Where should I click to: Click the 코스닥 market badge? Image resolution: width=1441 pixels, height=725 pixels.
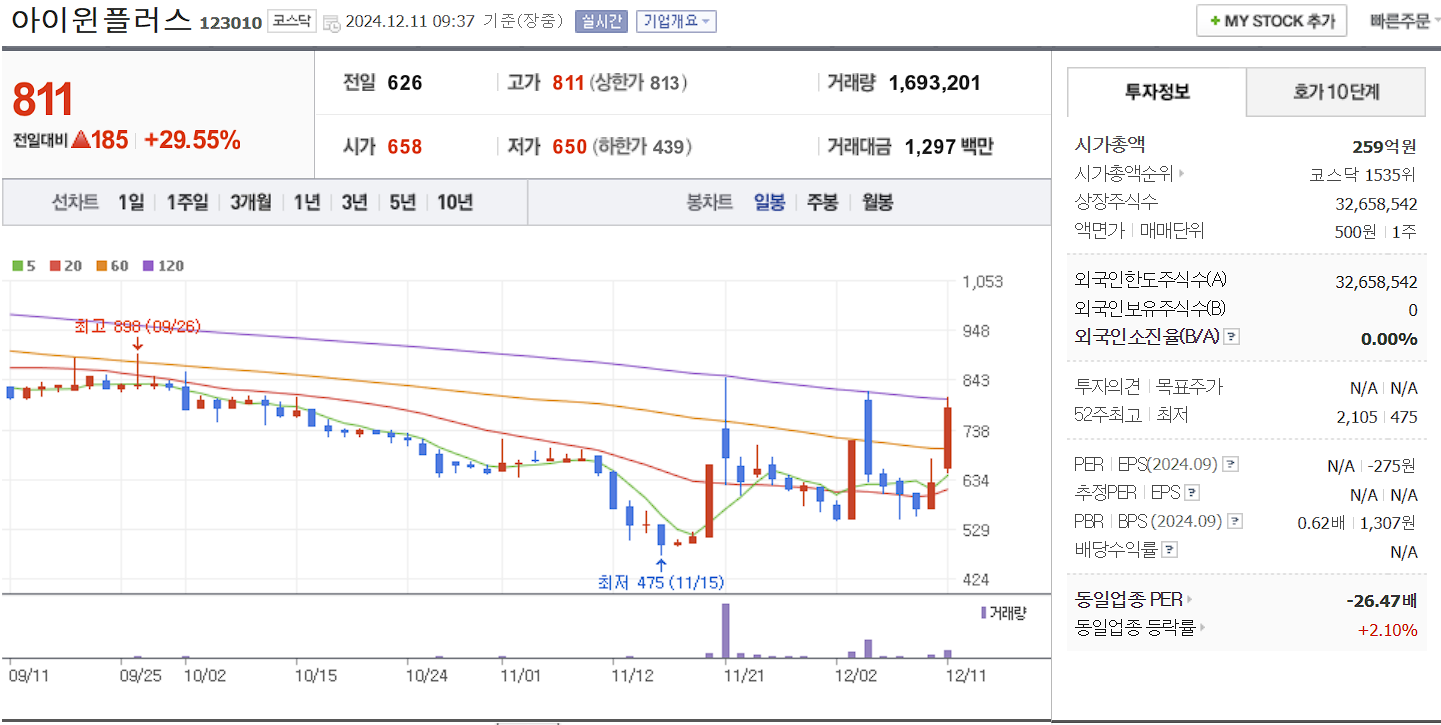click(x=290, y=21)
